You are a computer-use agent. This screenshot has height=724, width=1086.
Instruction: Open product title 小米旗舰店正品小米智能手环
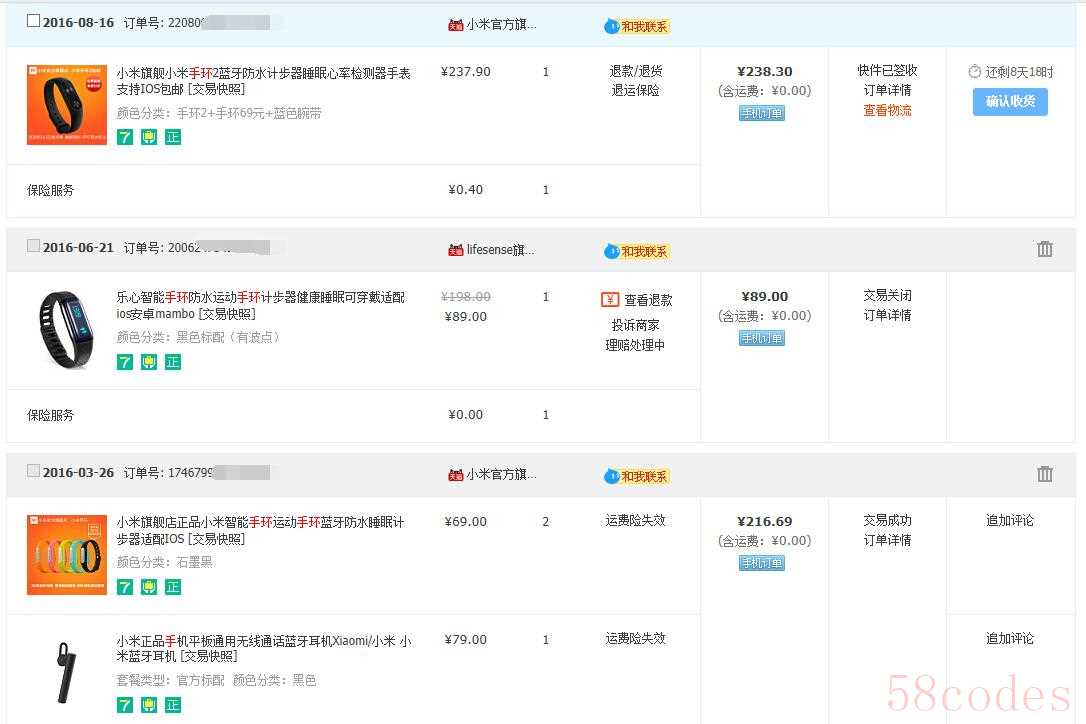pyautogui.click(x=260, y=531)
